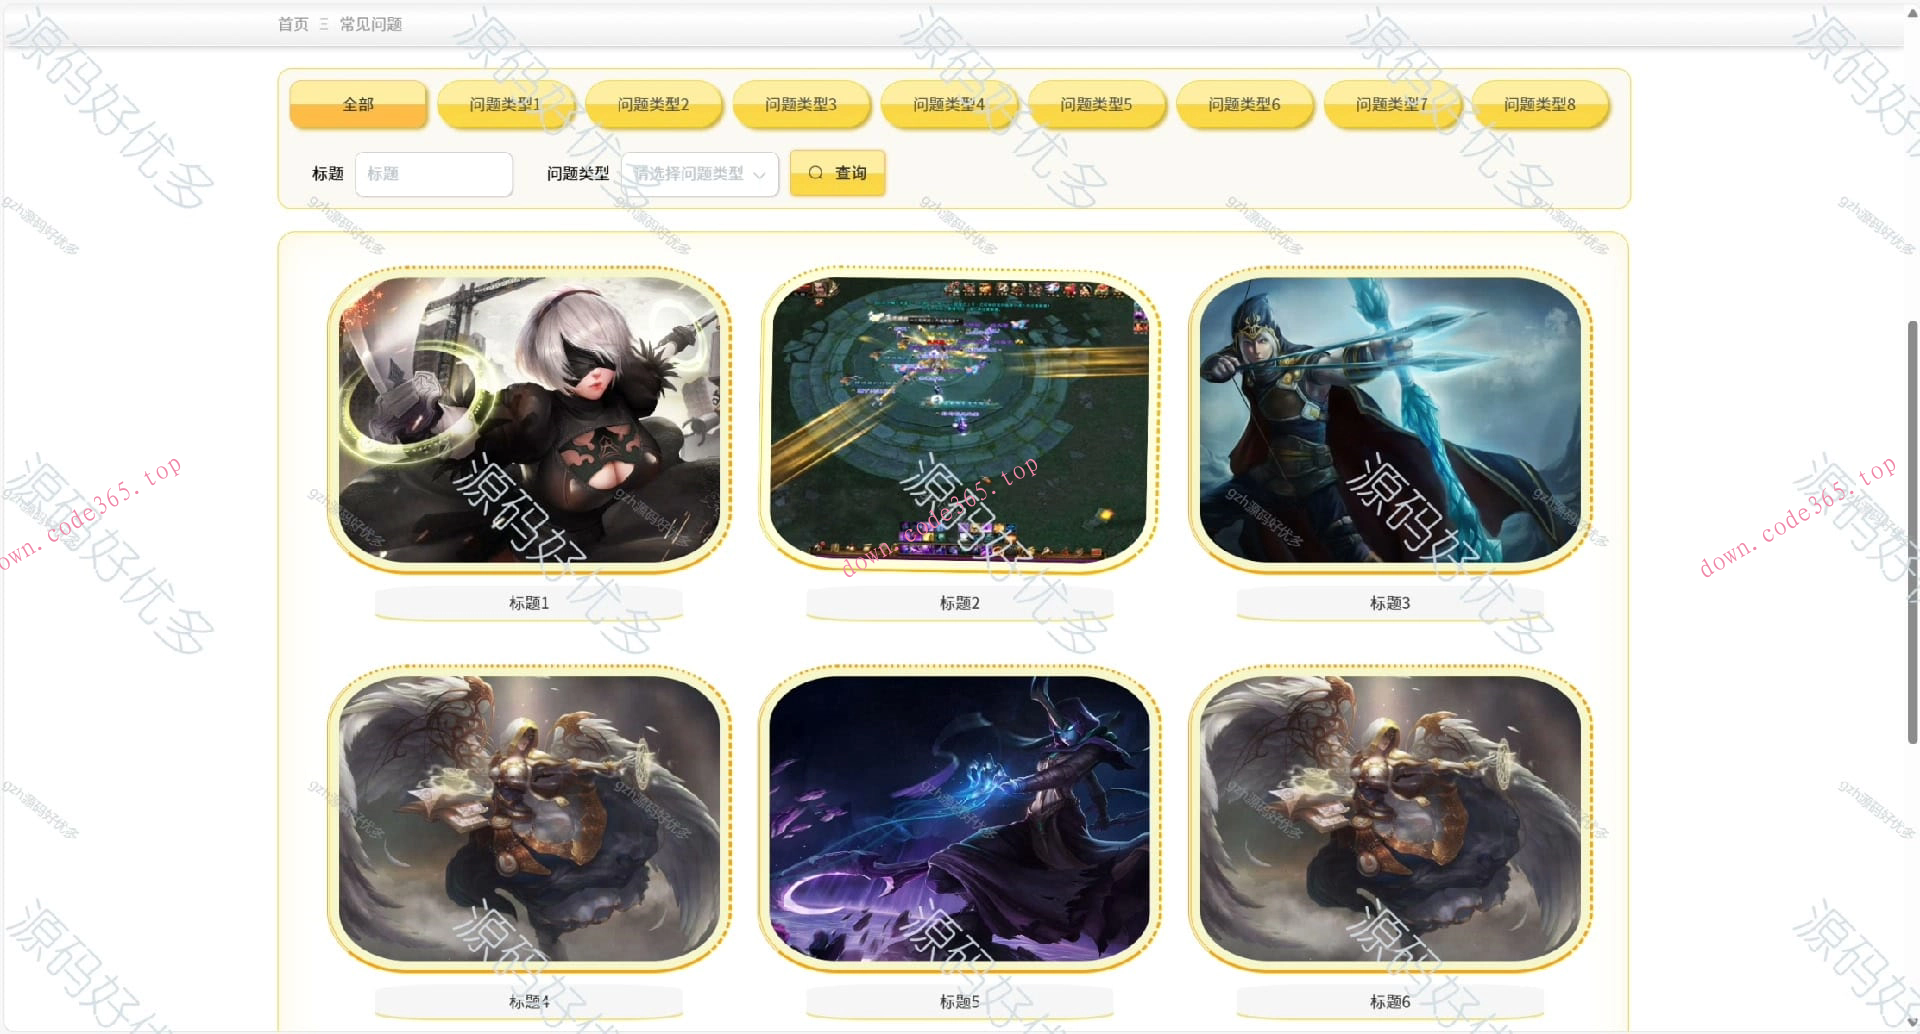Open the 标题3 archer image thumbnail
The width and height of the screenshot is (1920, 1034).
click(1390, 420)
